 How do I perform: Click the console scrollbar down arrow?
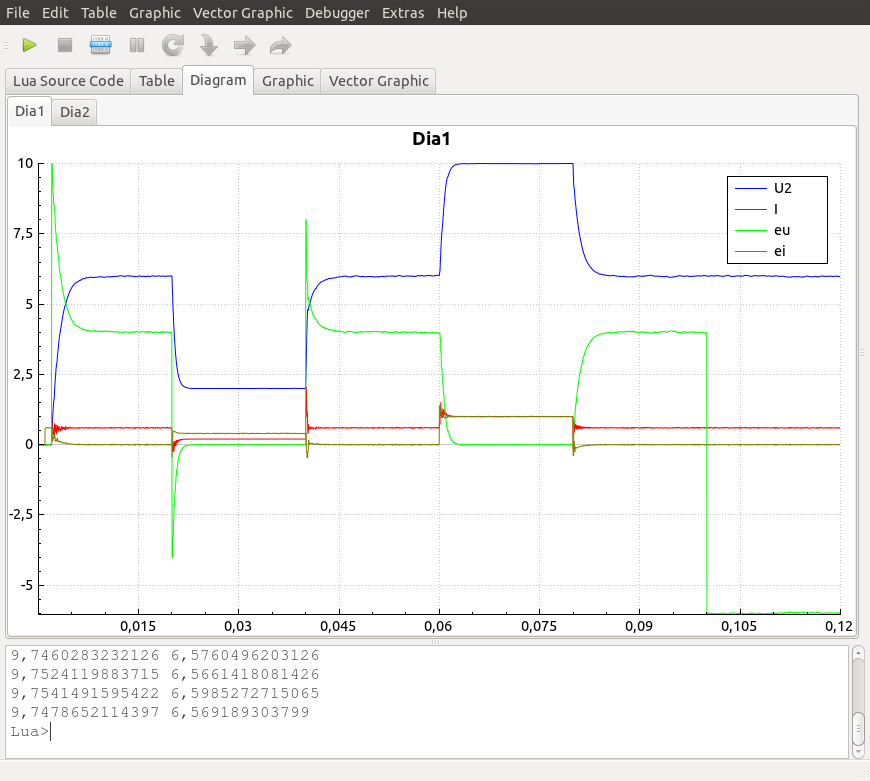click(858, 752)
